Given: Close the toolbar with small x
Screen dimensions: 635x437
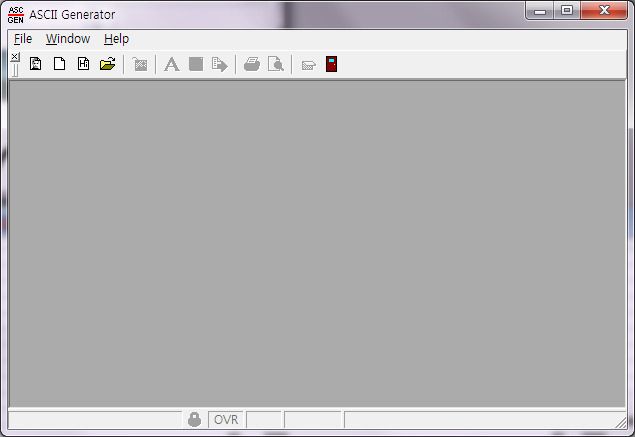Looking at the screenshot, I should click(15, 57).
